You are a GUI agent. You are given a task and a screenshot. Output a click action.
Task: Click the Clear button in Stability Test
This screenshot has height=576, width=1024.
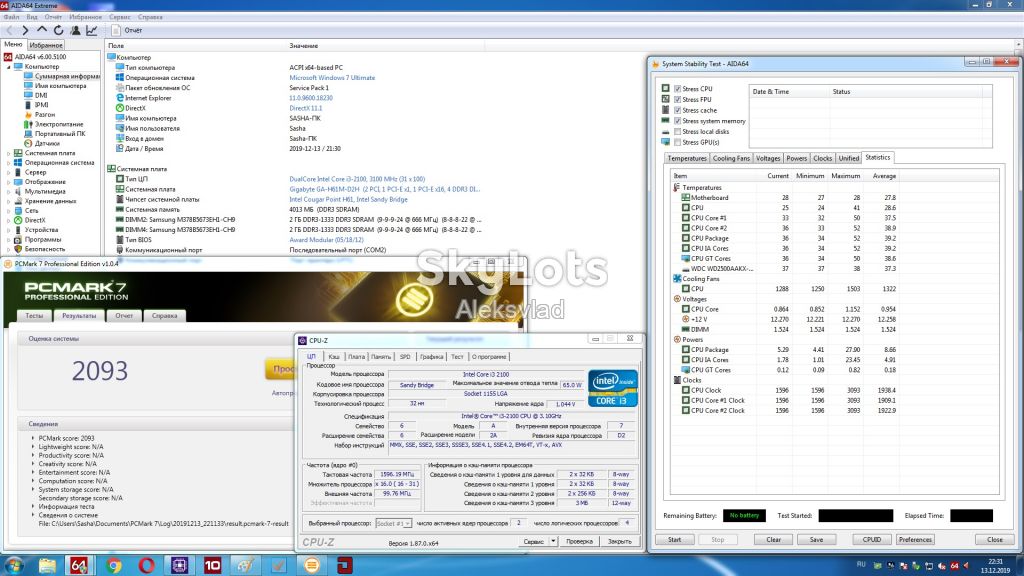pos(773,539)
